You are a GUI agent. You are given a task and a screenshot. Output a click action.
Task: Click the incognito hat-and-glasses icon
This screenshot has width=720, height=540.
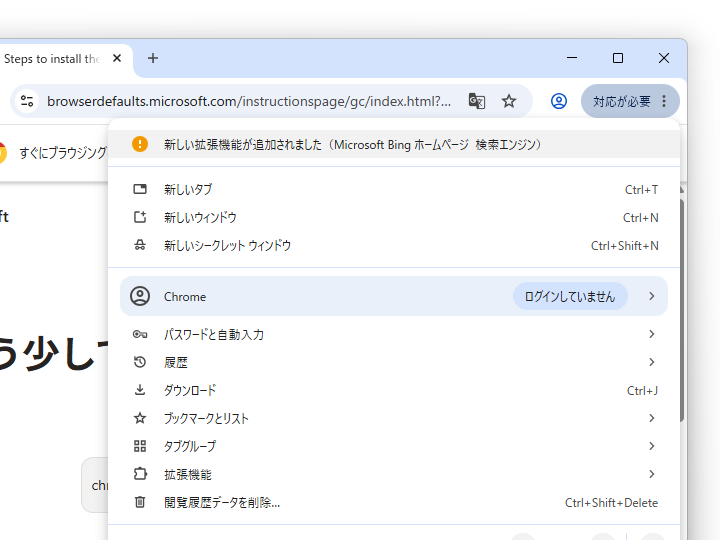click(140, 245)
